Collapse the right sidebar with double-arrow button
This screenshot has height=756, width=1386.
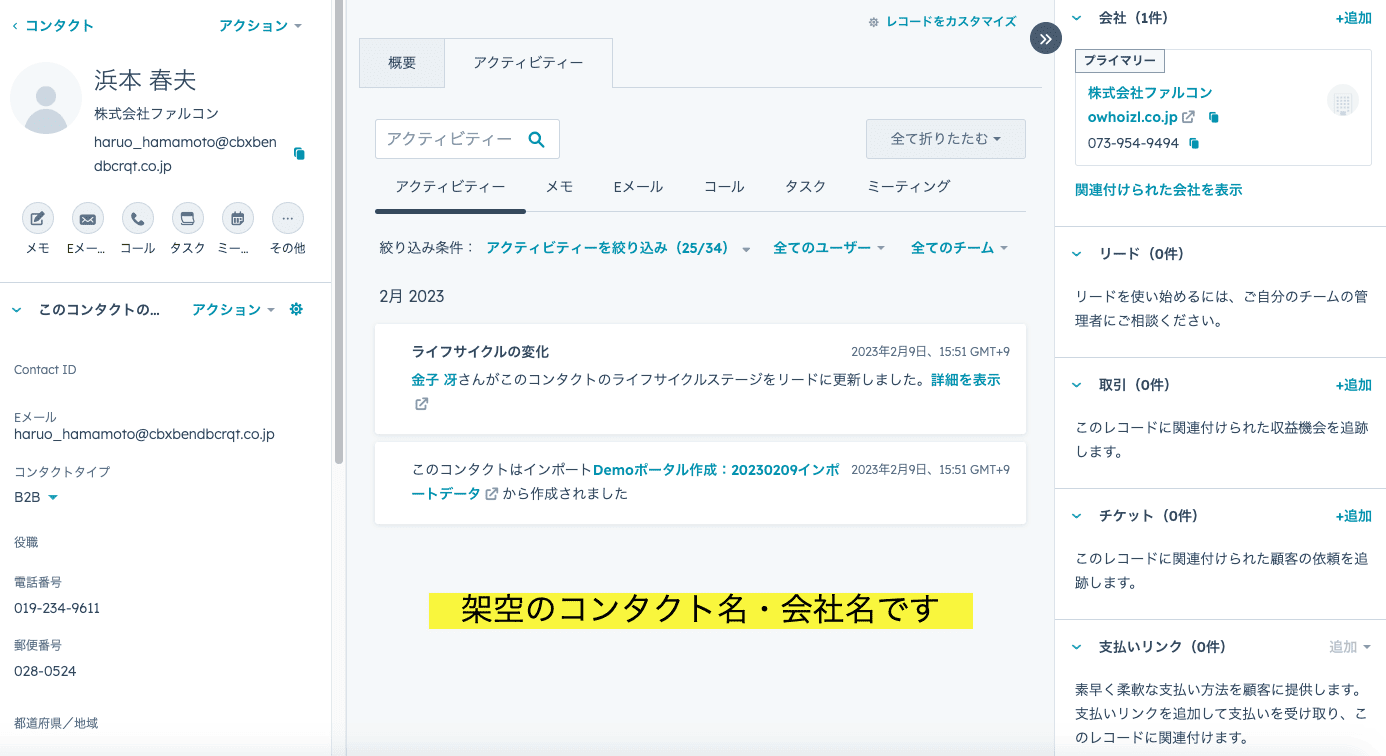click(x=1046, y=39)
